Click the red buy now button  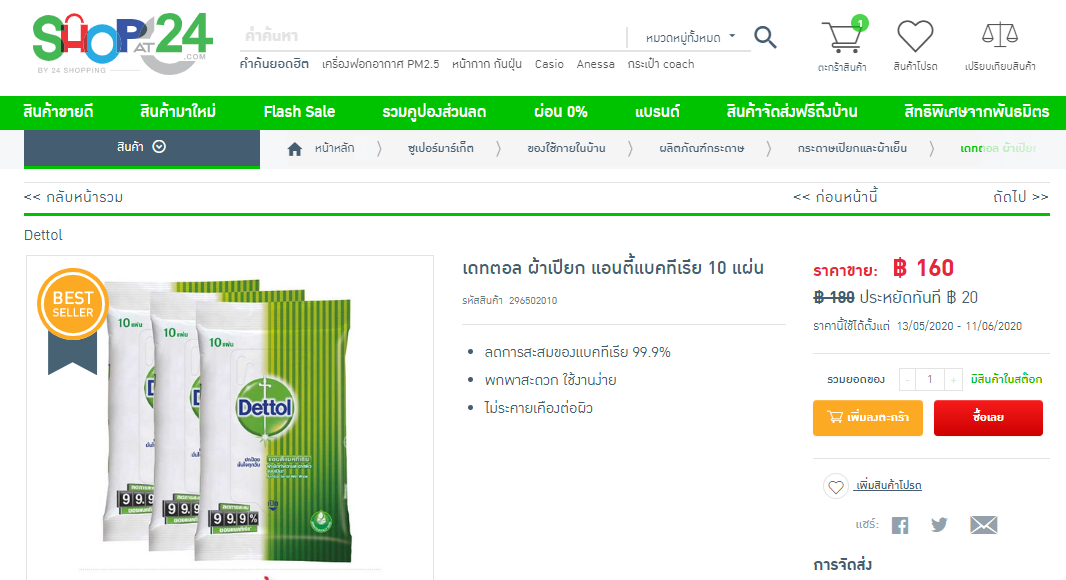pyautogui.click(x=988, y=417)
